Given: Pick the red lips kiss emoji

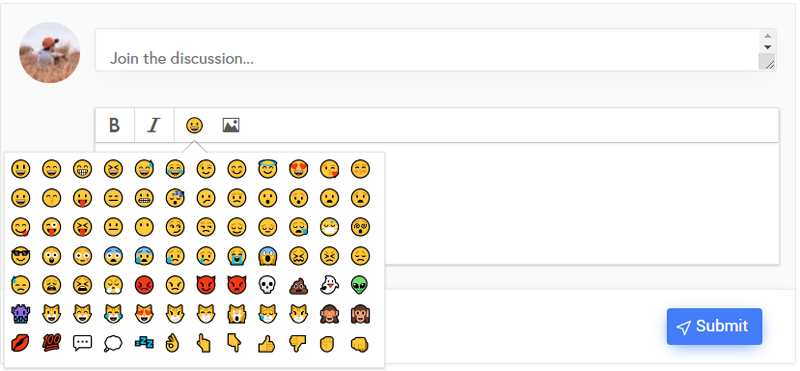Looking at the screenshot, I should (20, 343).
